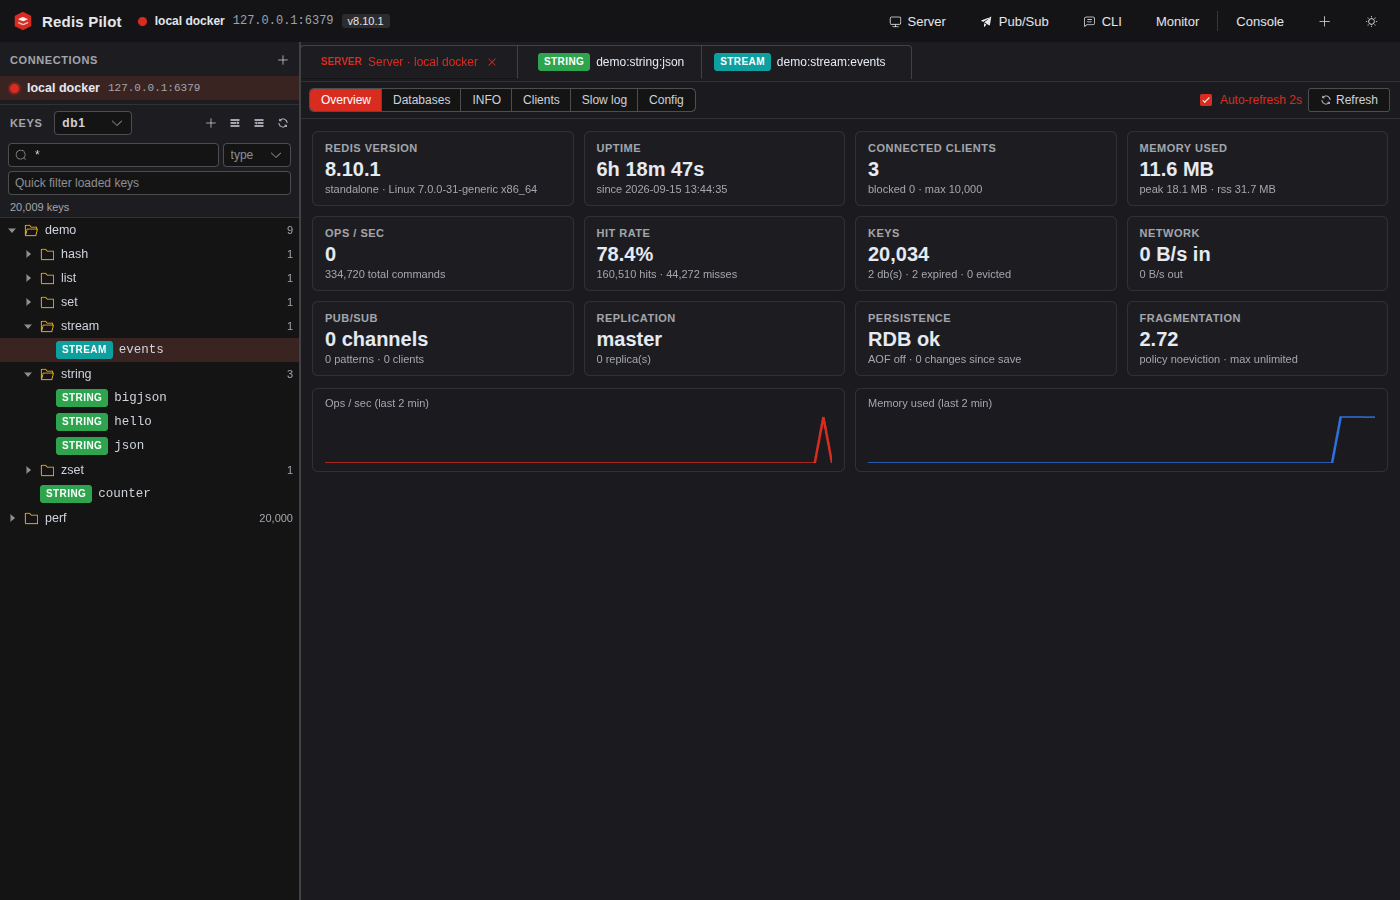Switch to the Databases sub-tab
Image resolution: width=1400 pixels, height=900 pixels.
tap(421, 100)
